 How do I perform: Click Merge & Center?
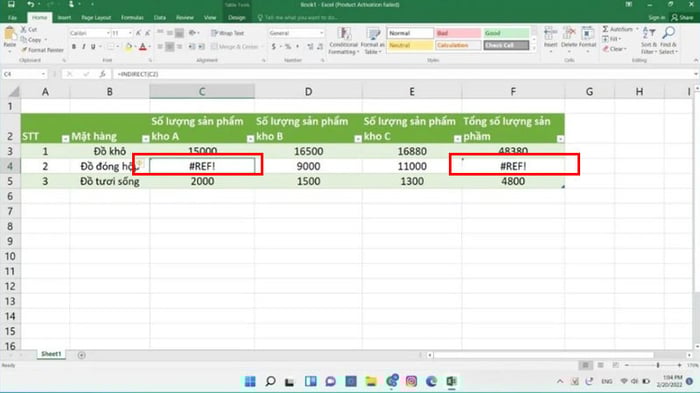[235, 46]
